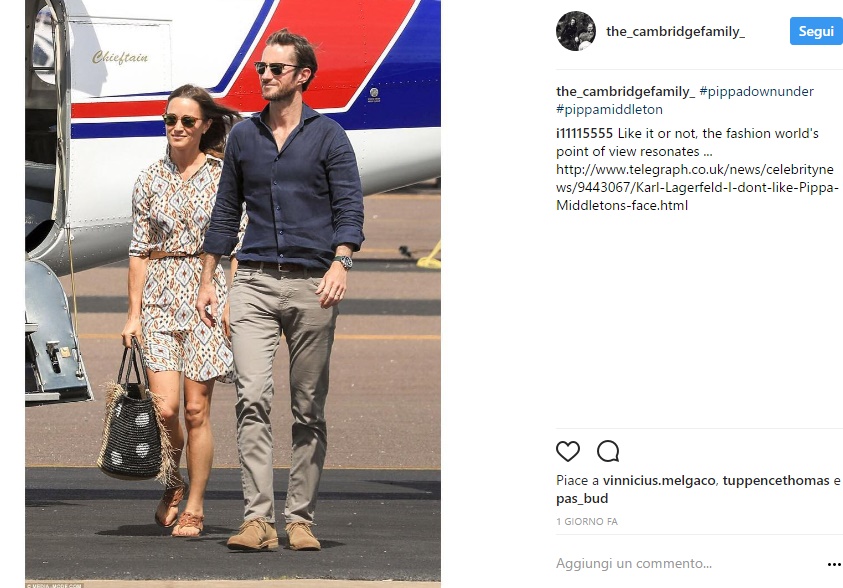Click the couple photo by the airplane
Viewport: 843px width, 588px height.
click(x=233, y=293)
